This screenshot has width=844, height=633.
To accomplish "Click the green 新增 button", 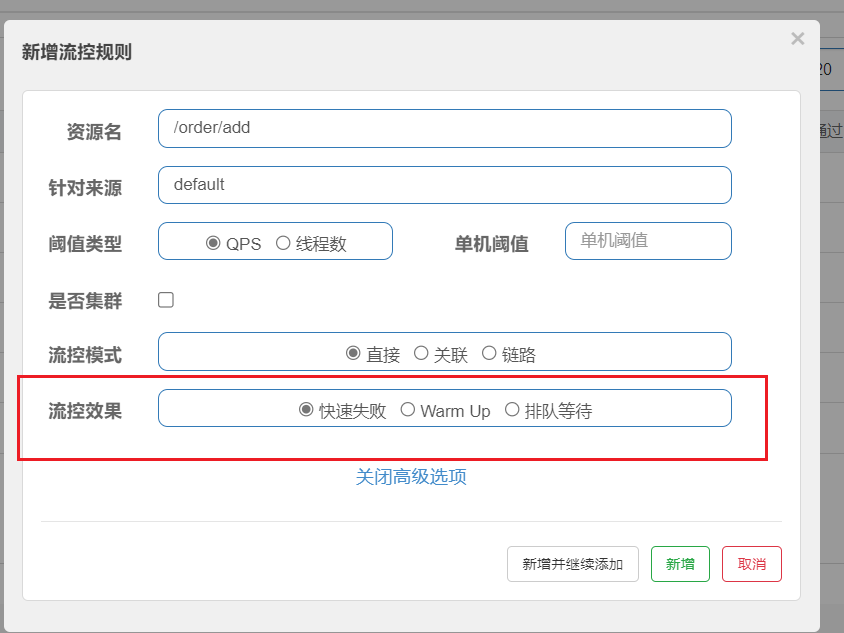I will 680,564.
